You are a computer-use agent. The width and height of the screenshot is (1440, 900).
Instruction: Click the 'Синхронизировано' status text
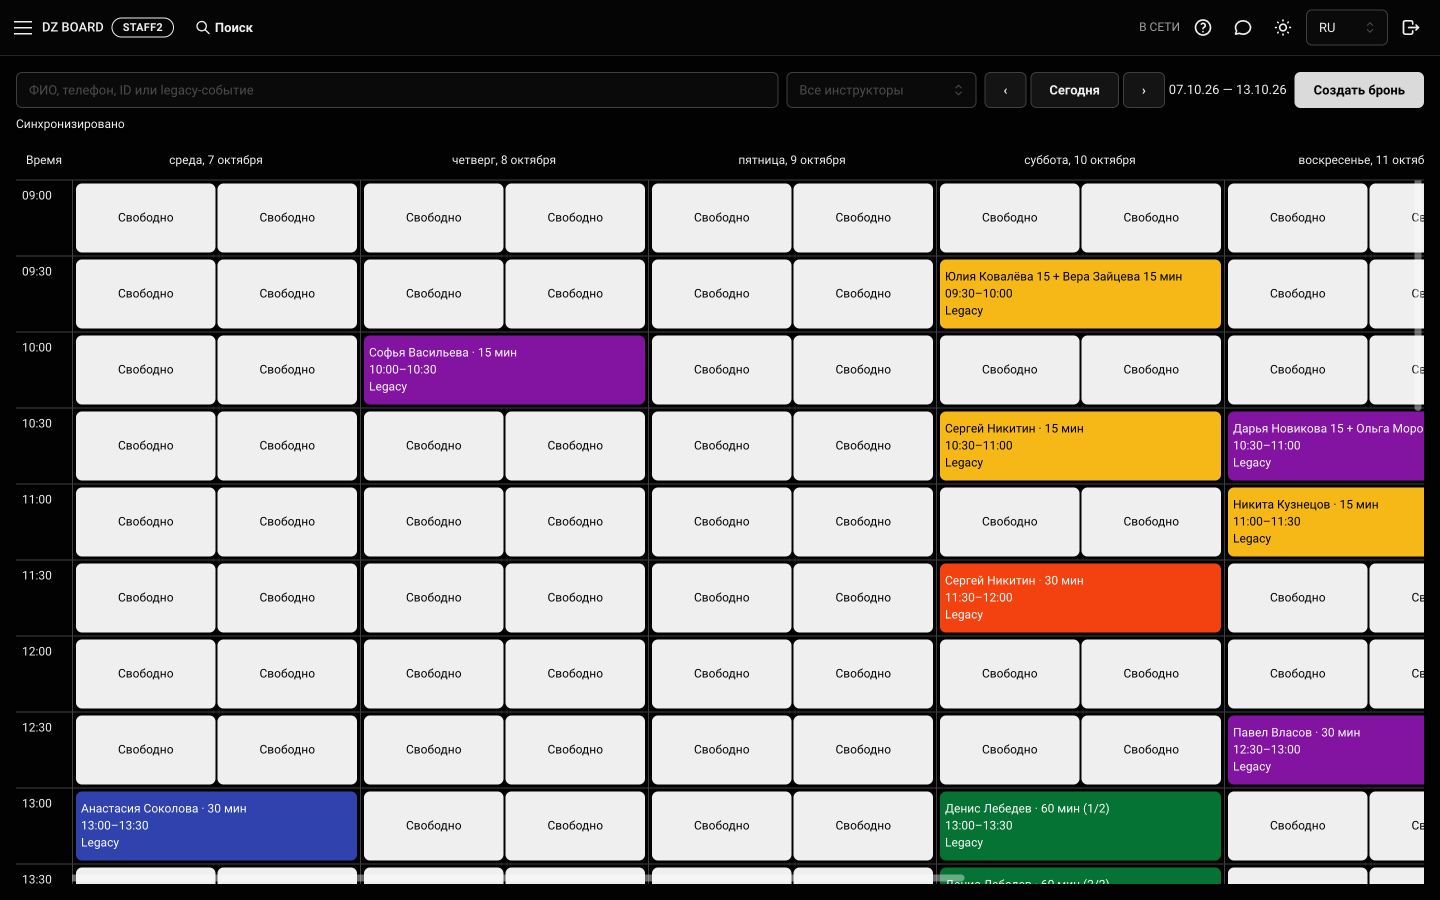70,124
